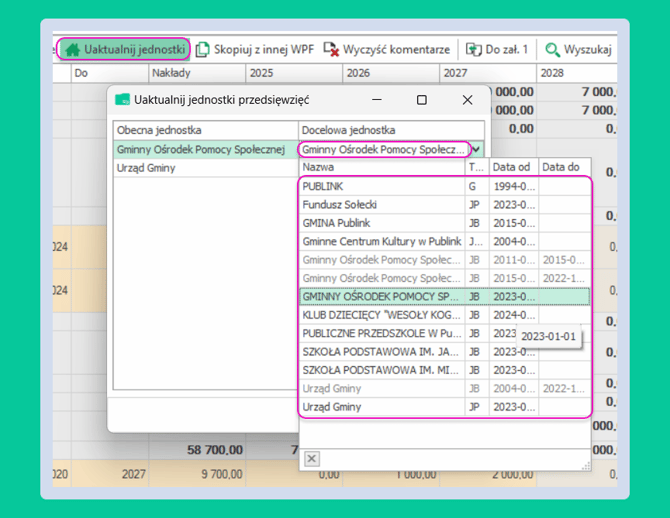Click the dialog title green icon
Screen dimensions: 670x518
(x=122, y=100)
